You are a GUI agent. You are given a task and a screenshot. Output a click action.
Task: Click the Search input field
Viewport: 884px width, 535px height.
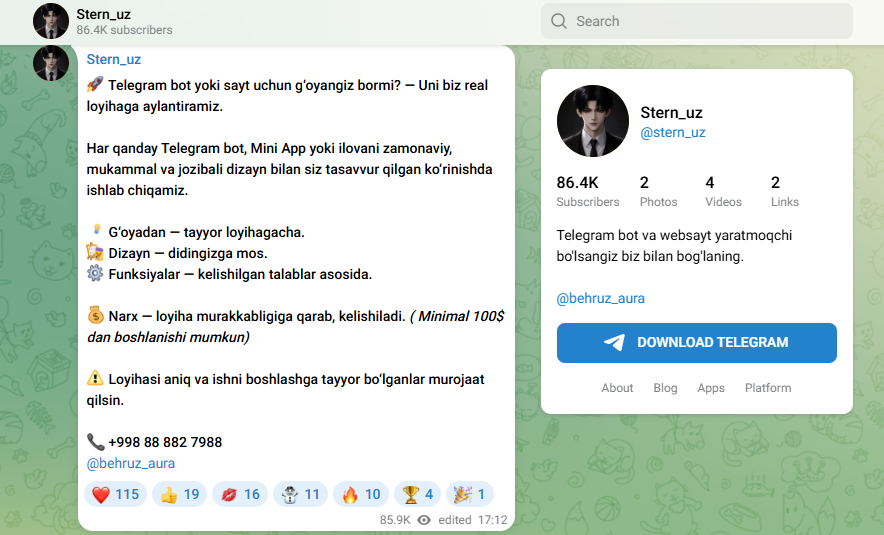tap(697, 21)
